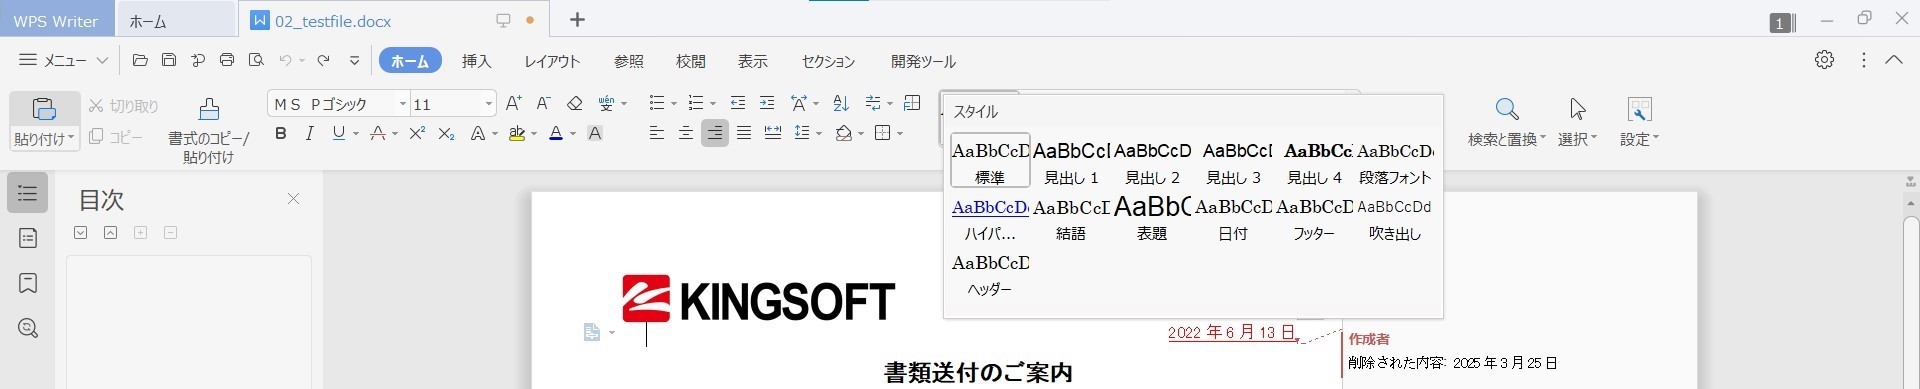Apply subscript formatting
The image size is (1920, 389).
[447, 133]
